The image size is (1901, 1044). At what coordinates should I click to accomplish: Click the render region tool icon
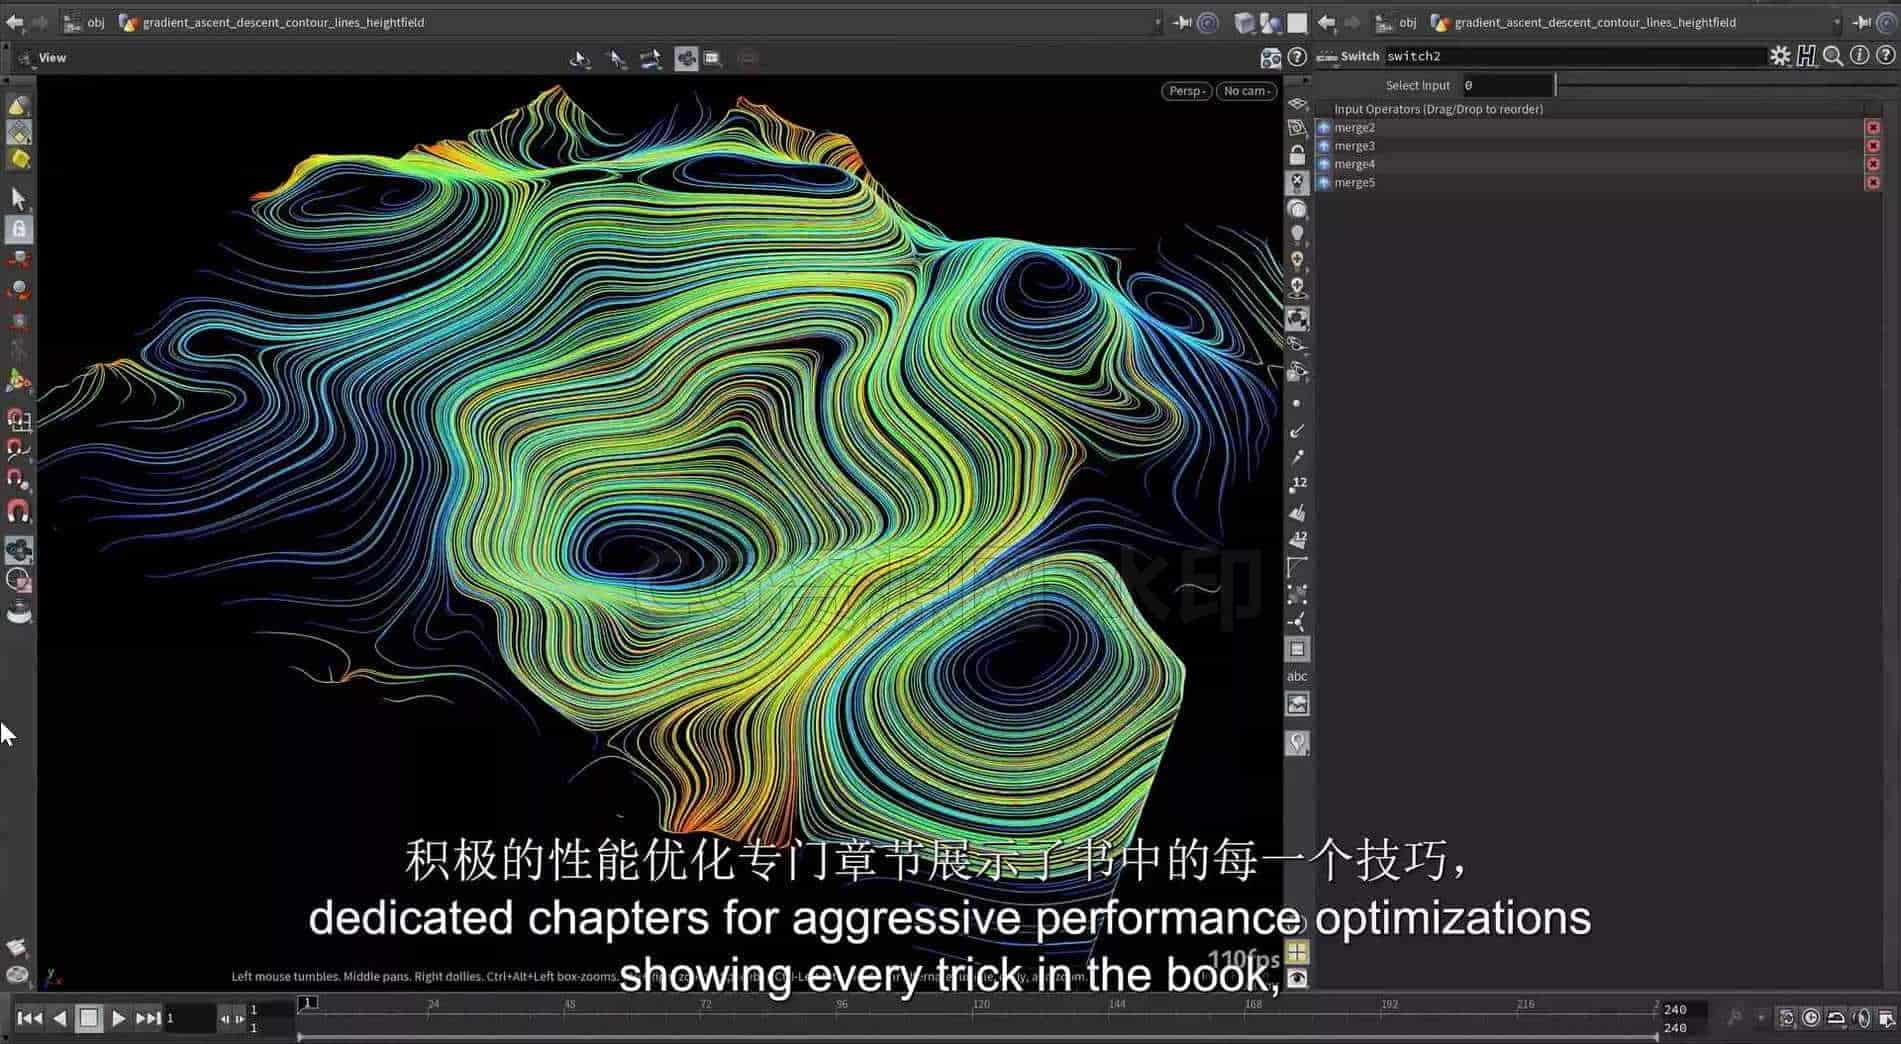click(x=712, y=59)
